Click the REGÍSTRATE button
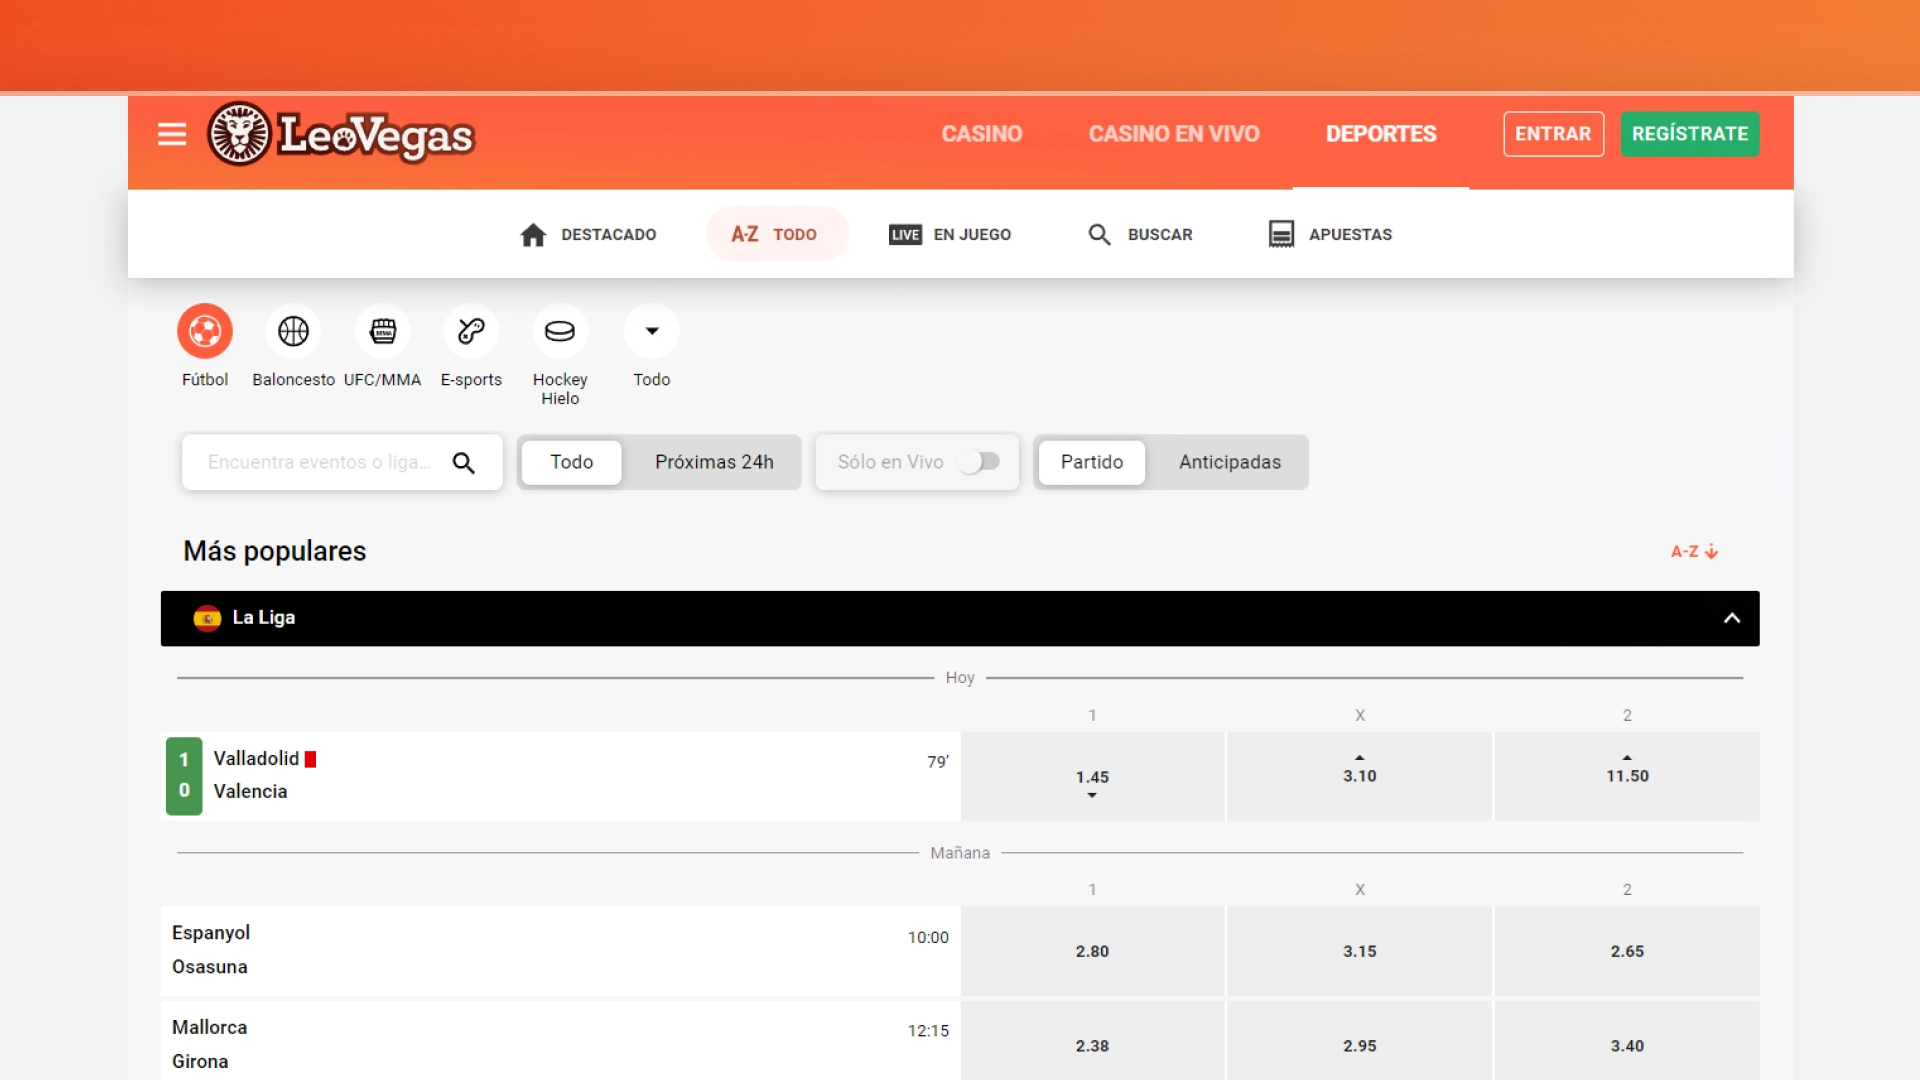This screenshot has height=1080, width=1920. click(x=1690, y=134)
